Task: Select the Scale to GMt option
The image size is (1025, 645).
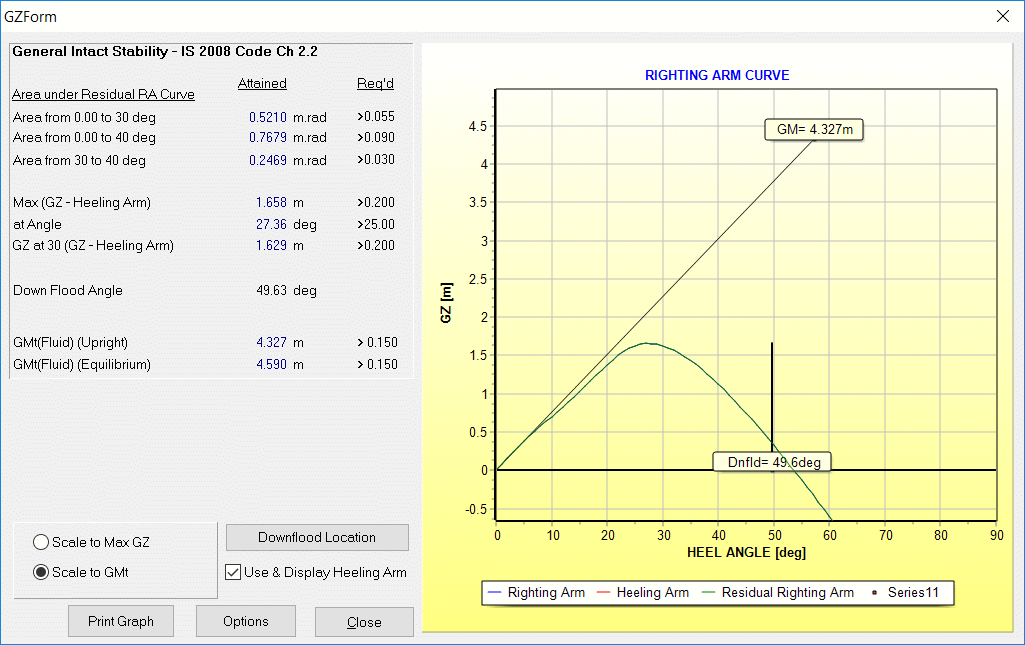Action: click(x=41, y=573)
